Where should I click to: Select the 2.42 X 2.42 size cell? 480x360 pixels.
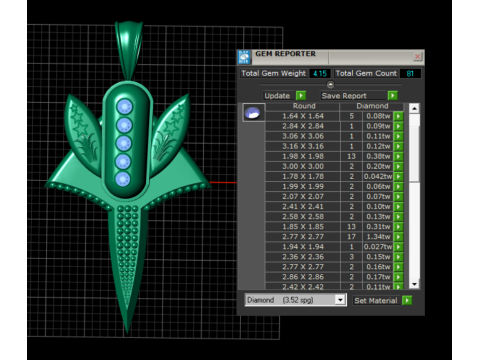(303, 287)
